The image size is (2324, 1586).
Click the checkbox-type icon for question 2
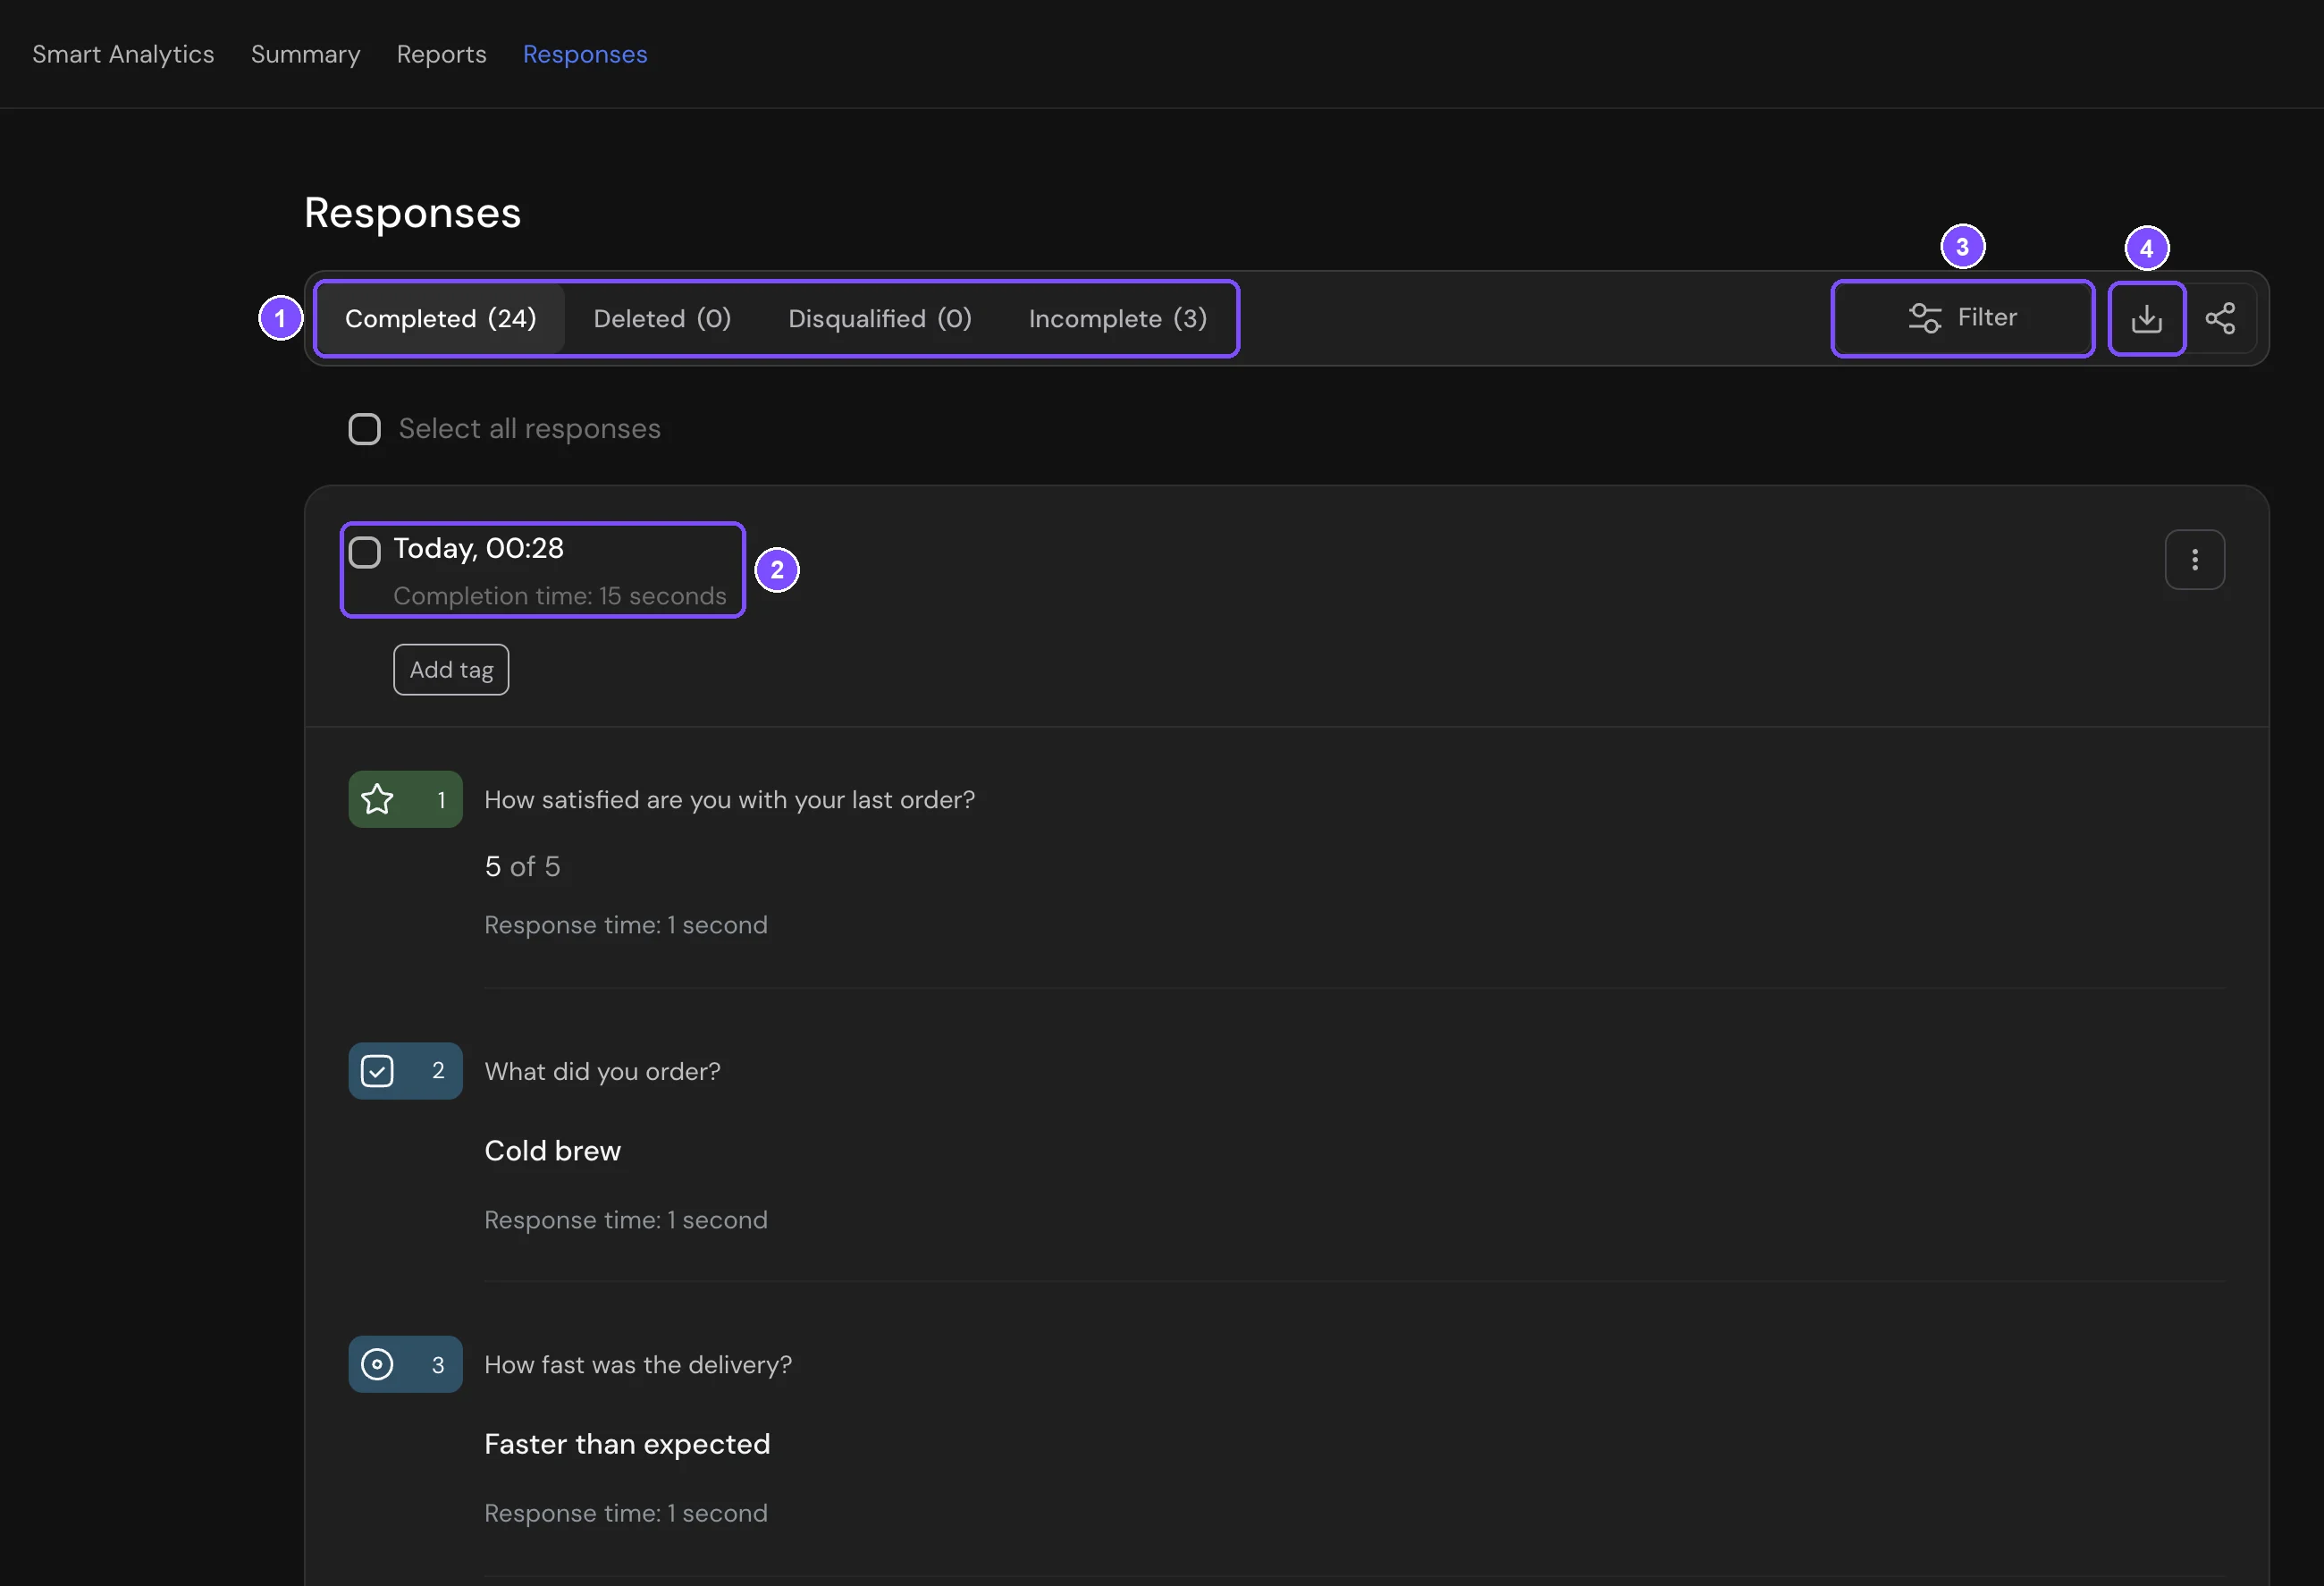click(x=377, y=1071)
